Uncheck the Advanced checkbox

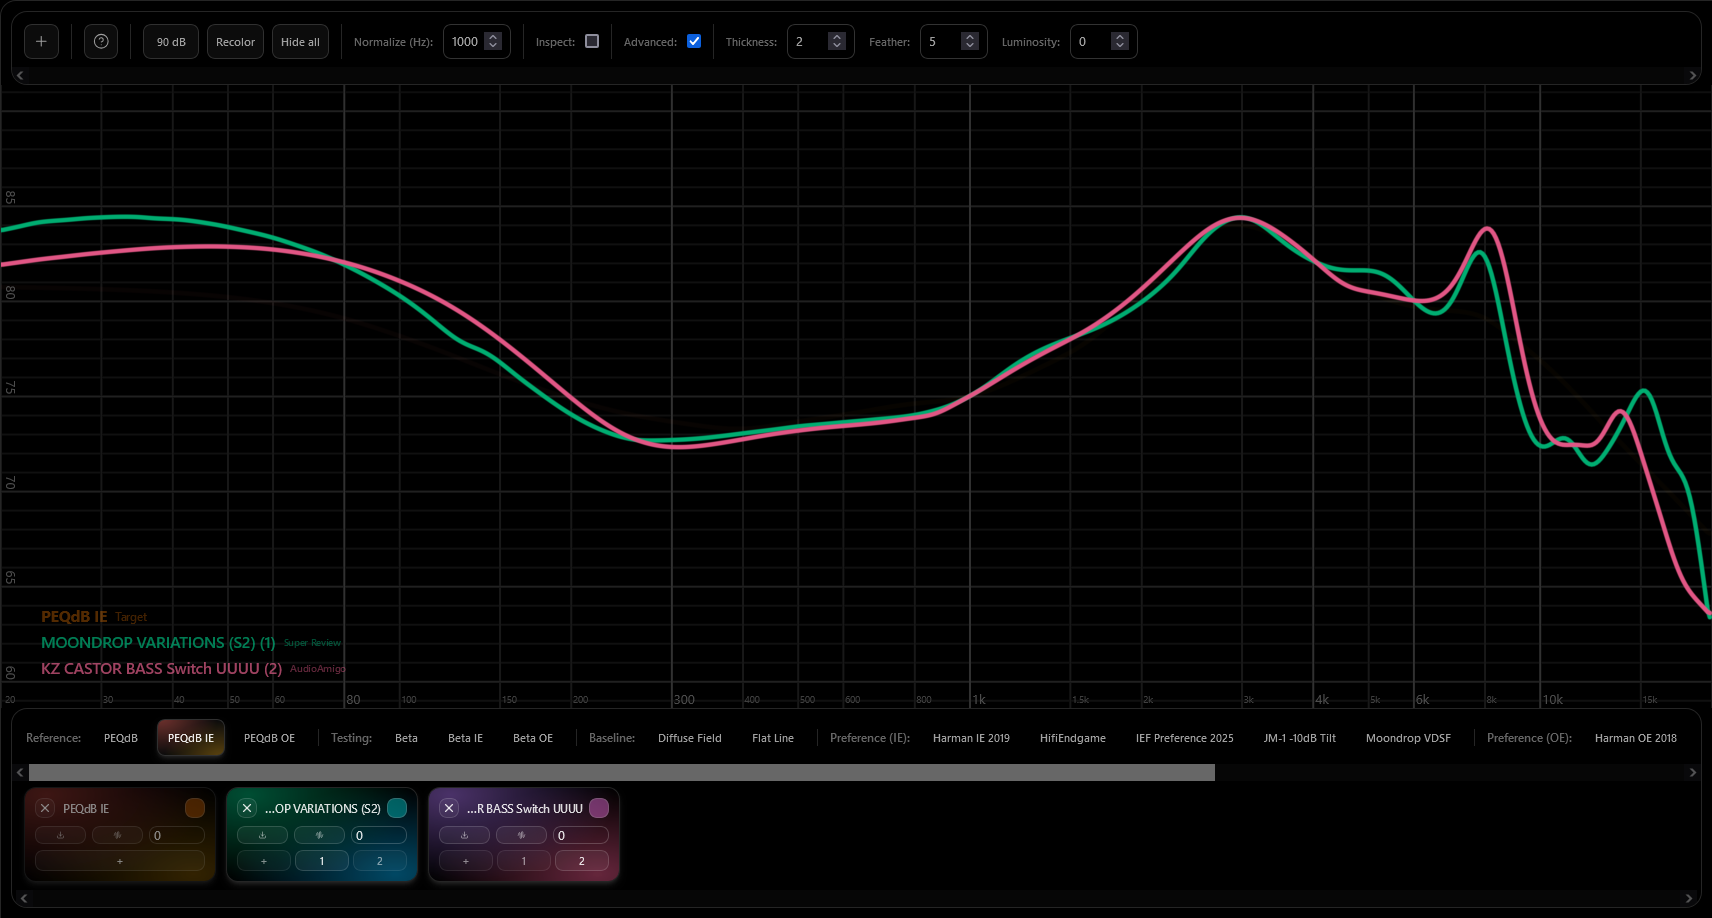[694, 41]
